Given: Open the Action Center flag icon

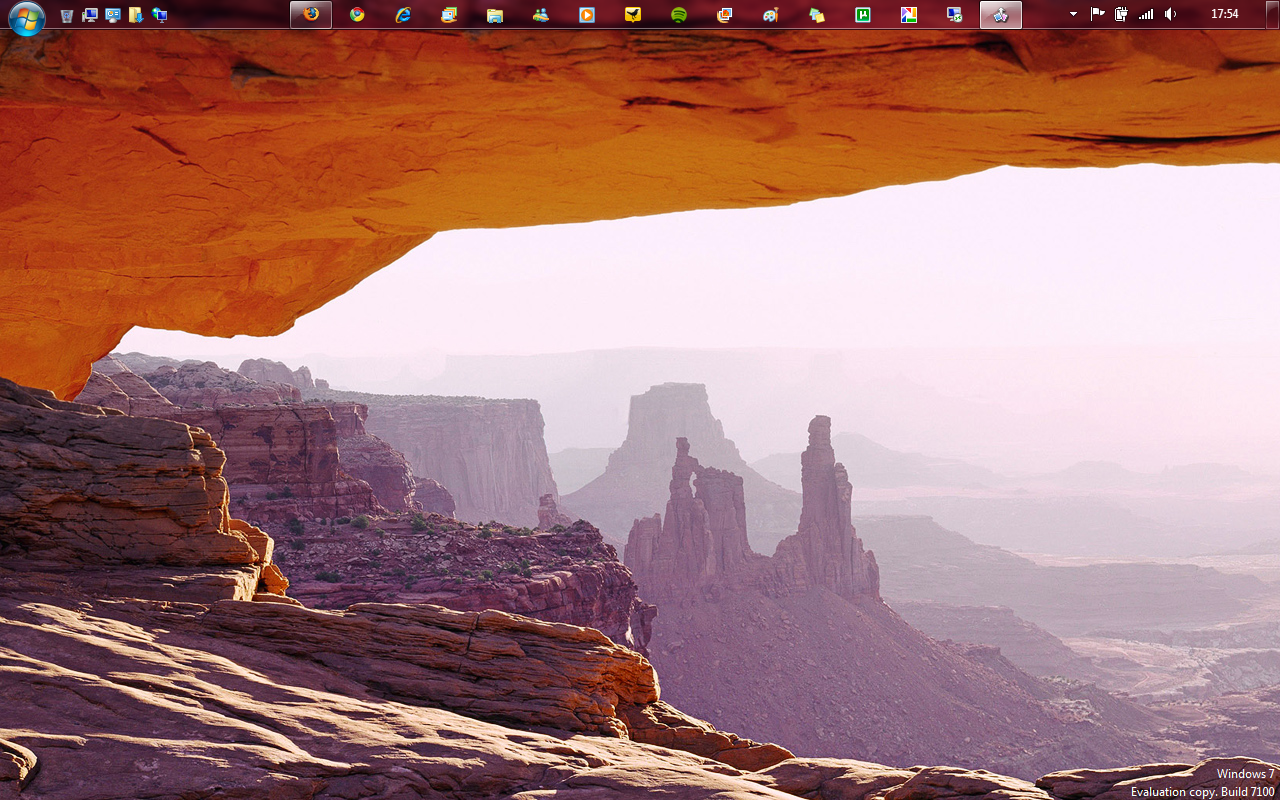Looking at the screenshot, I should pos(1097,14).
